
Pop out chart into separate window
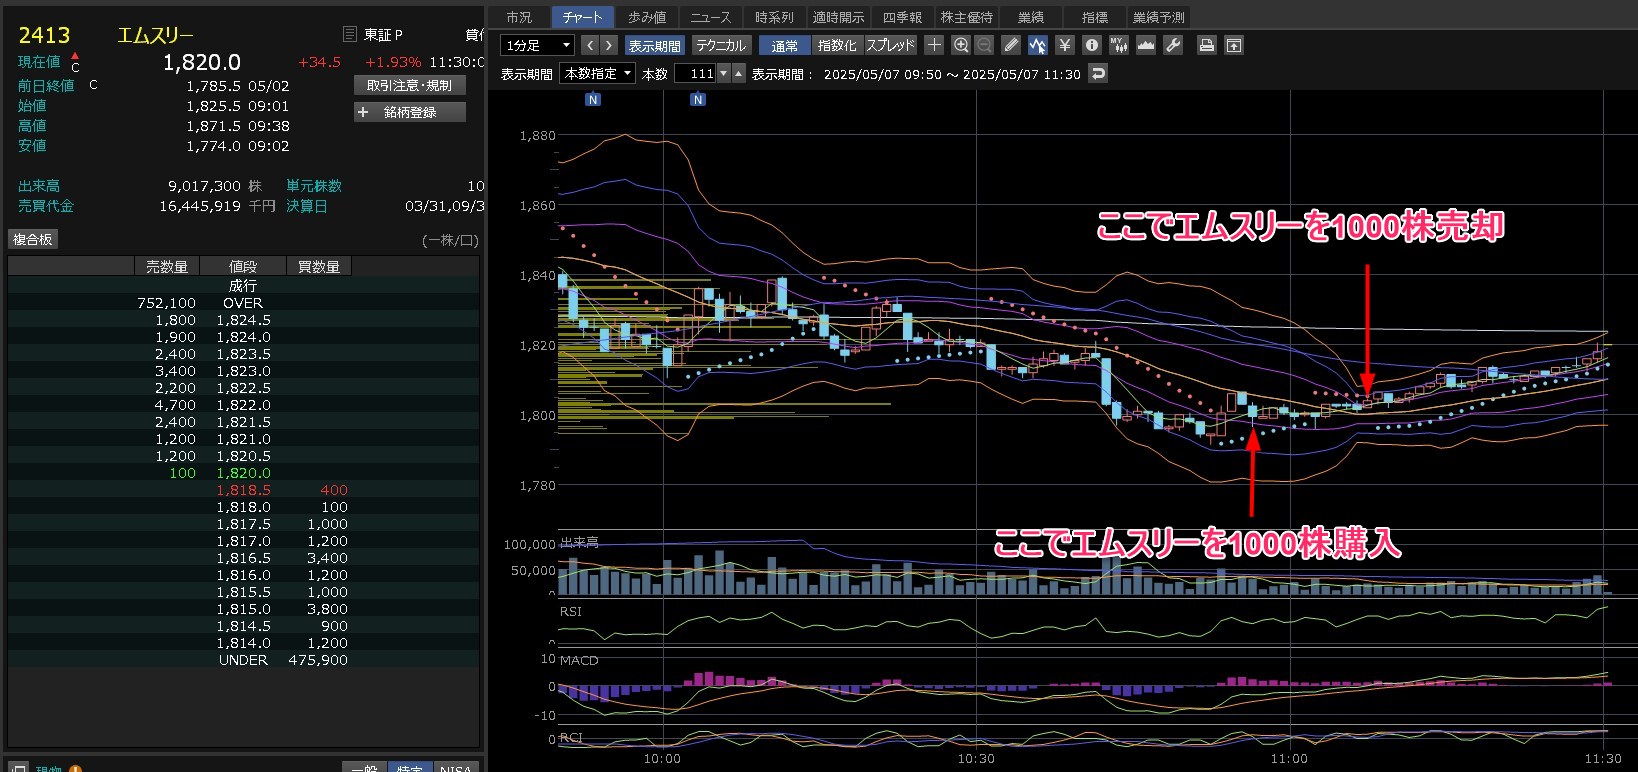tap(1234, 45)
